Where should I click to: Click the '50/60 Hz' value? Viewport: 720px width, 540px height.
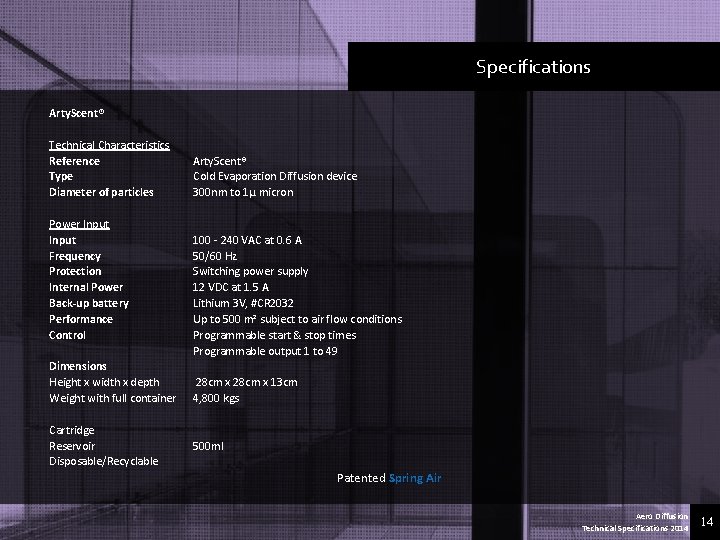click(x=214, y=256)
